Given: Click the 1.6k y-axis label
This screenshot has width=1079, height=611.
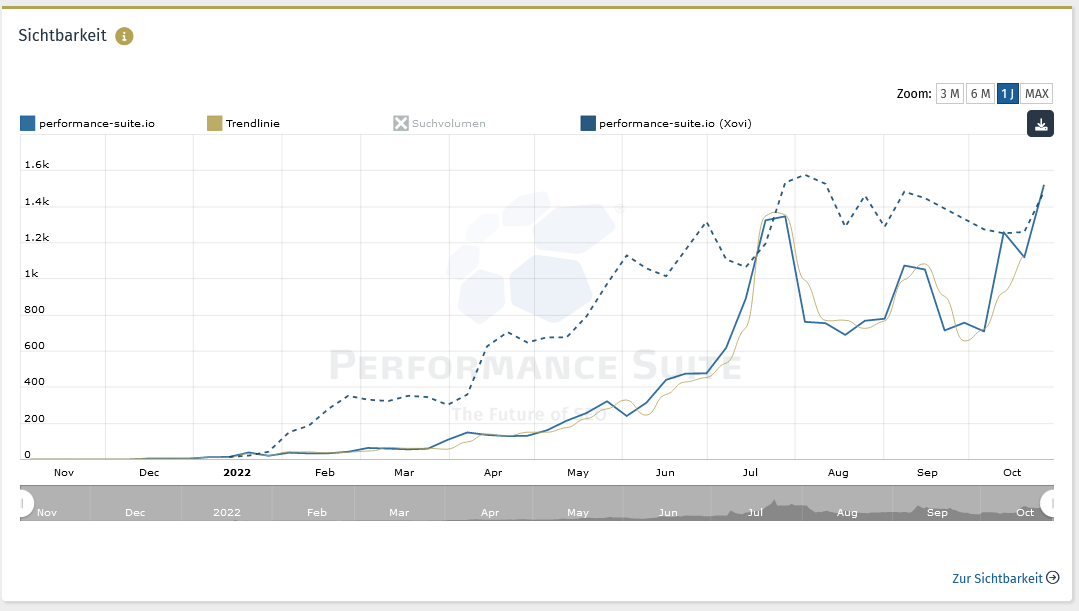Looking at the screenshot, I should point(36,164).
